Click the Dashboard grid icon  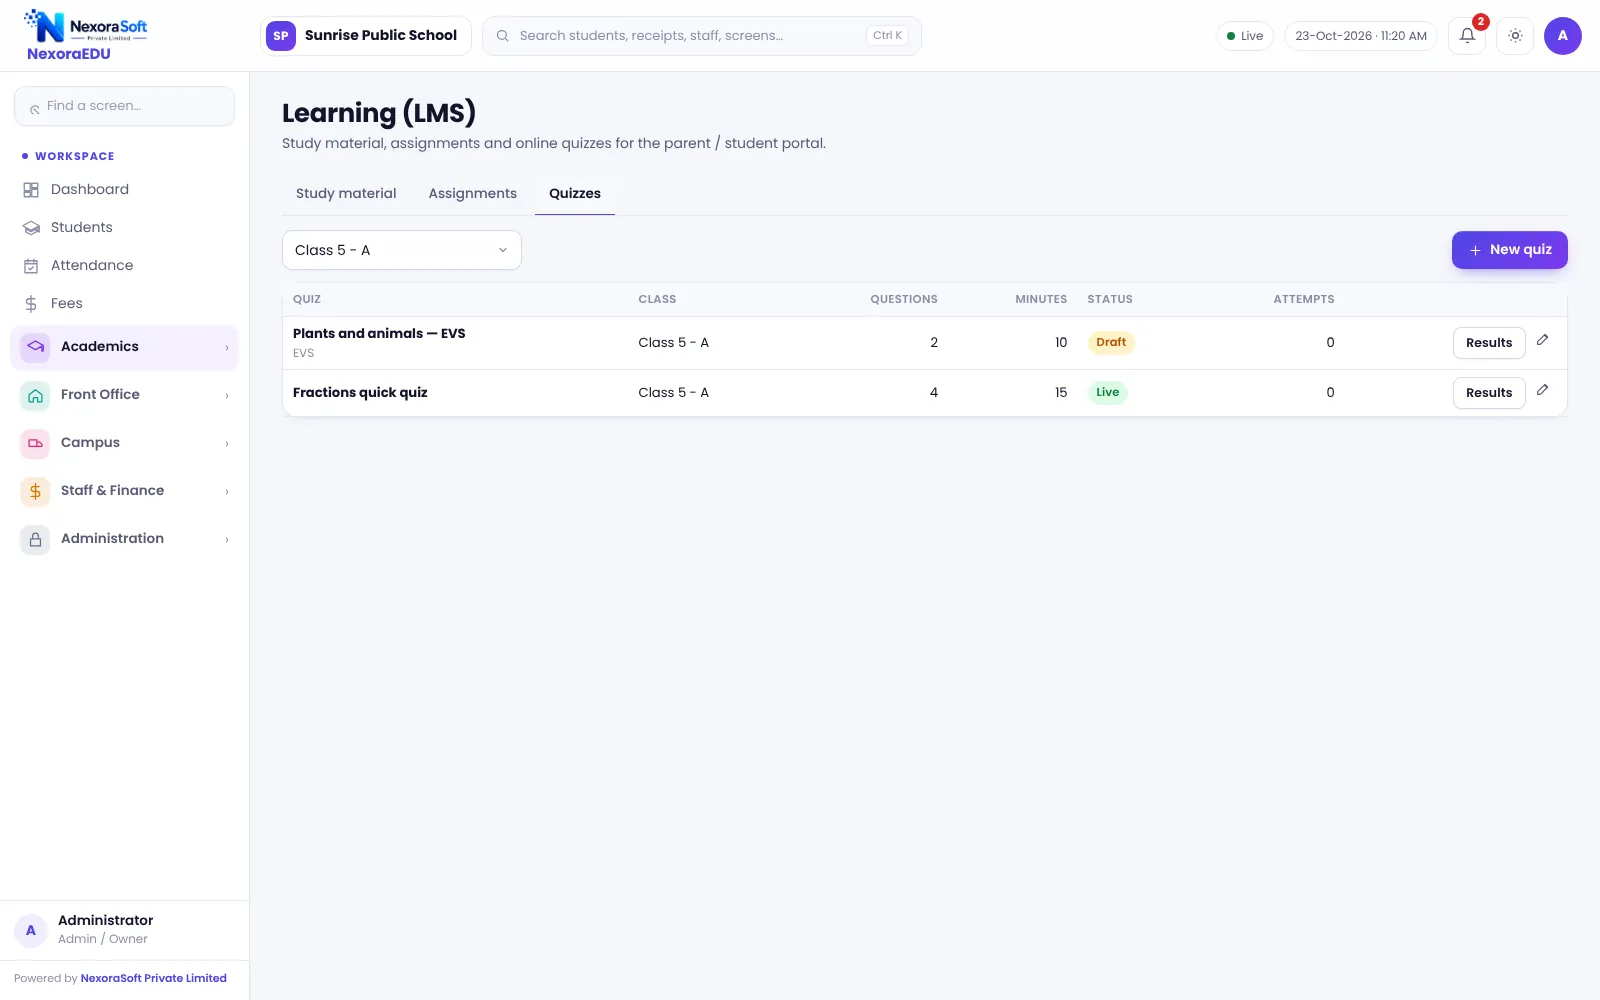point(31,190)
